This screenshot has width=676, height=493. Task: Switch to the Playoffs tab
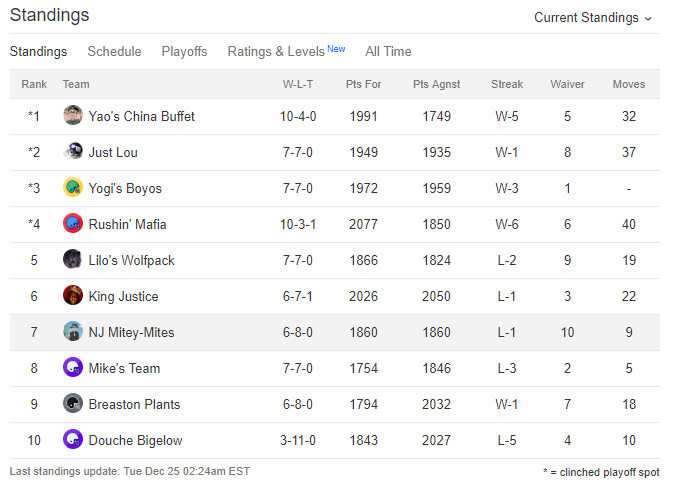[x=184, y=51]
